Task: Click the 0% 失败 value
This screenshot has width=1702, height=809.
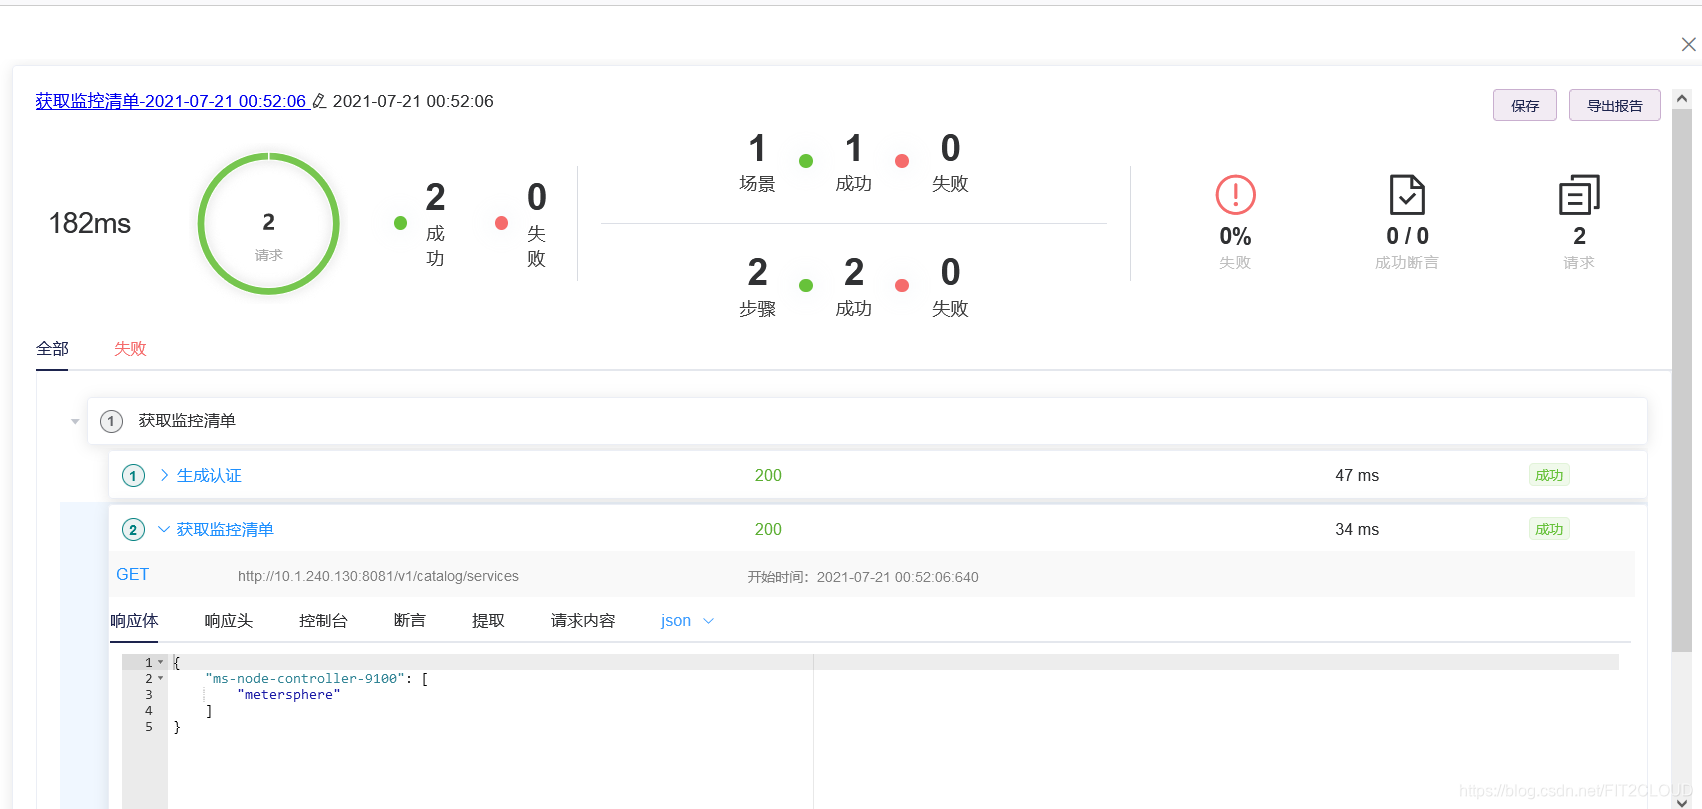Action: (x=1235, y=236)
